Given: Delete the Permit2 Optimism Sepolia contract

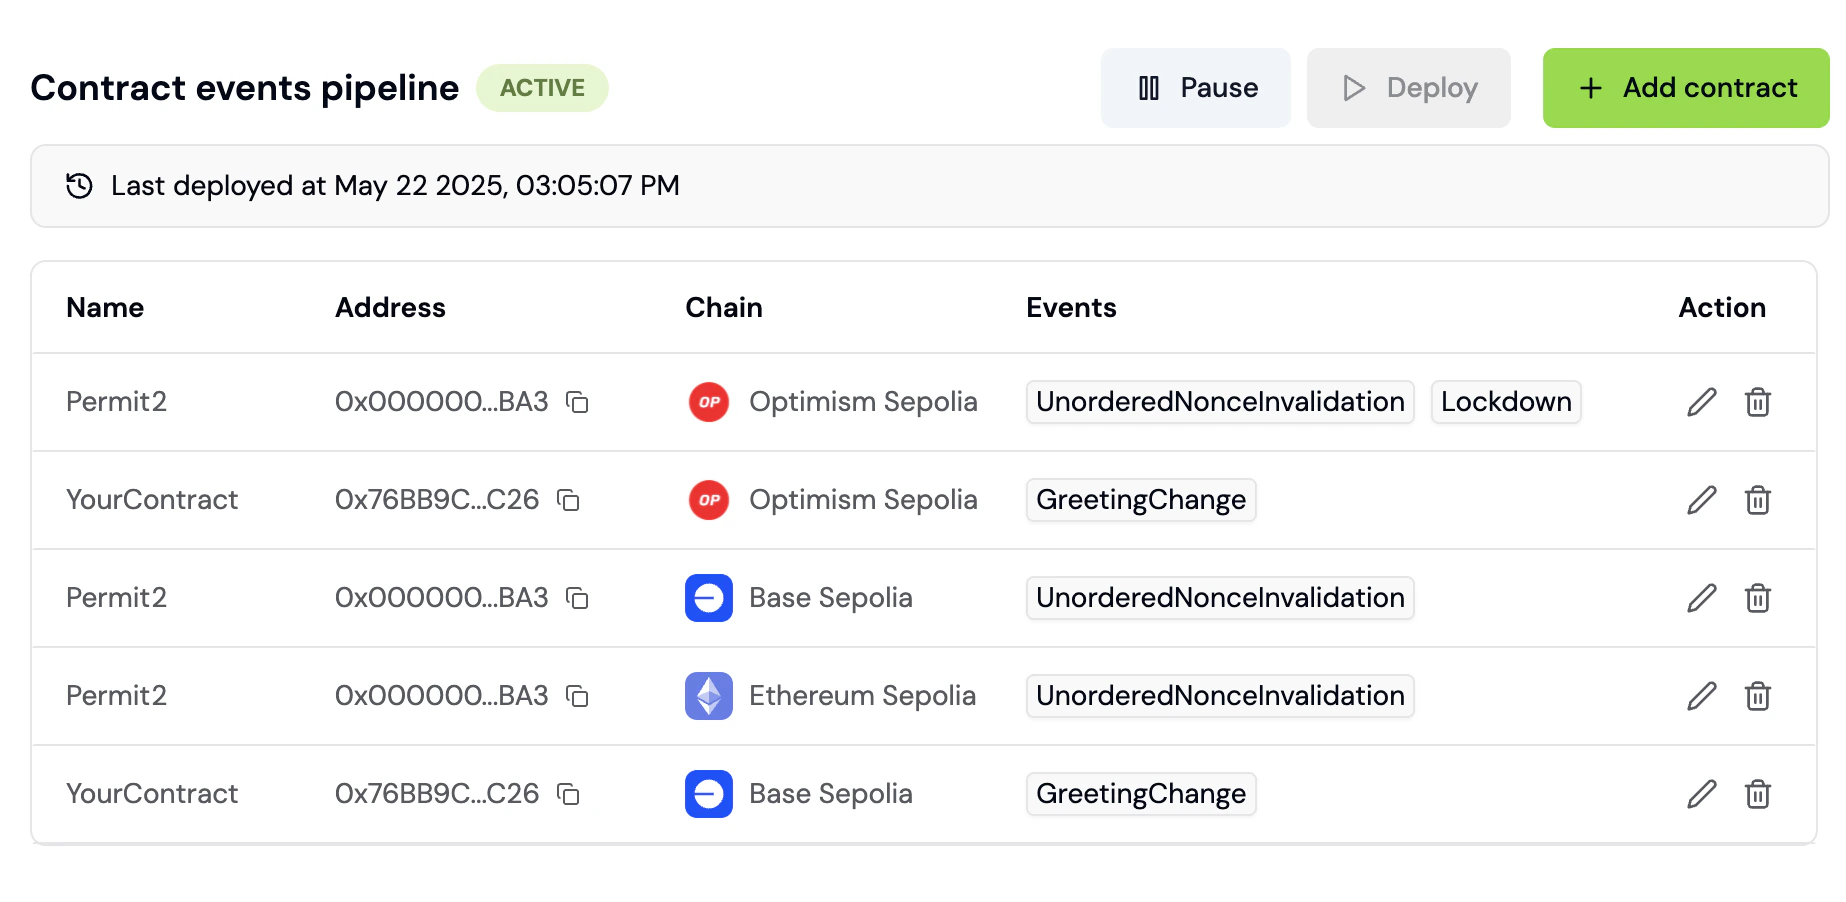Looking at the screenshot, I should (1757, 402).
